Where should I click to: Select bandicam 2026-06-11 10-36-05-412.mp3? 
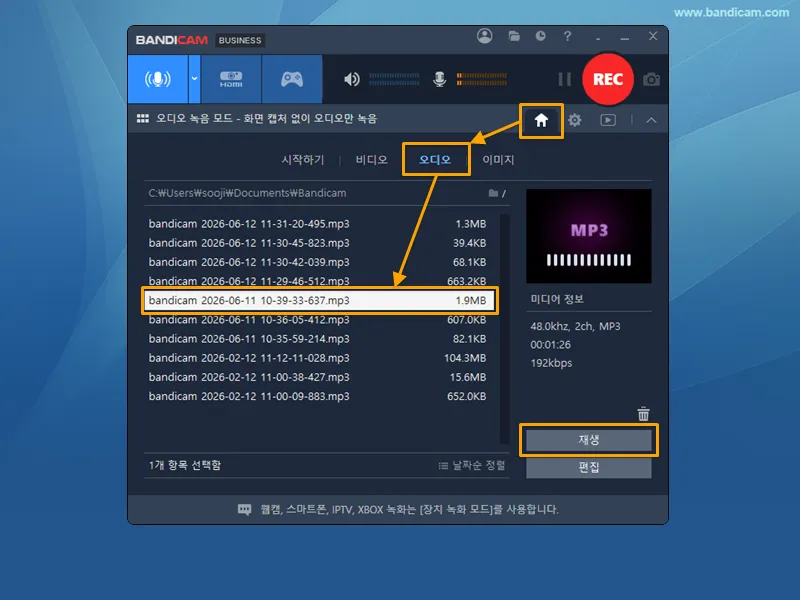tap(319, 320)
